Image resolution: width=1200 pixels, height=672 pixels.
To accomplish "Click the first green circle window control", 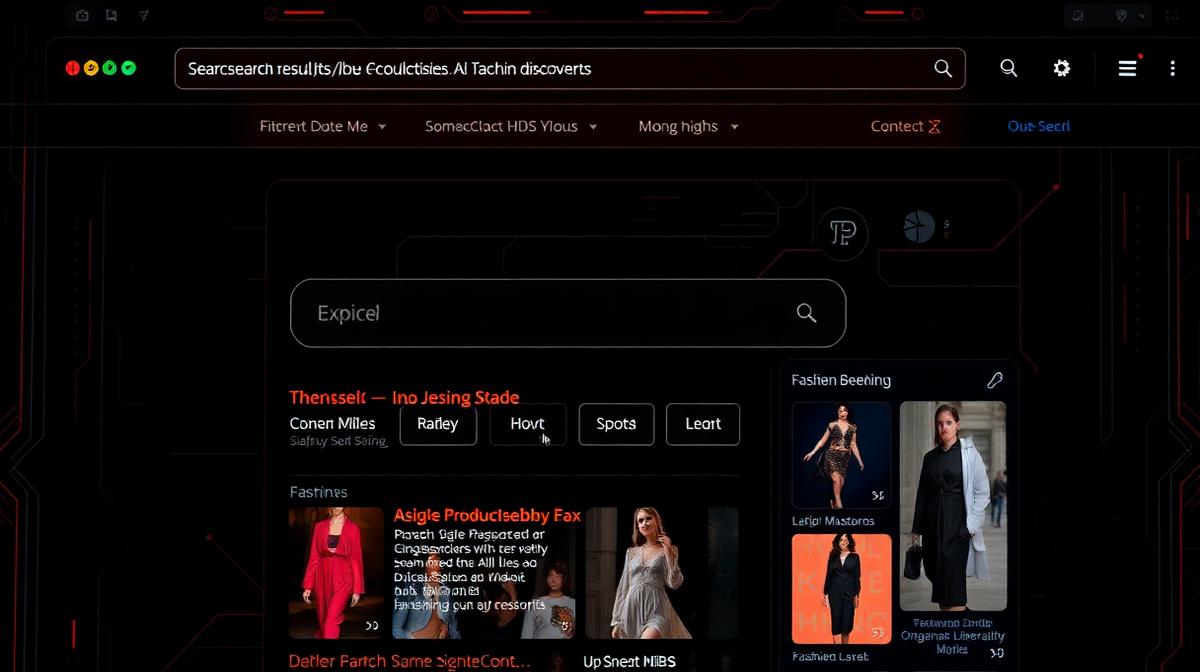I will coord(109,68).
